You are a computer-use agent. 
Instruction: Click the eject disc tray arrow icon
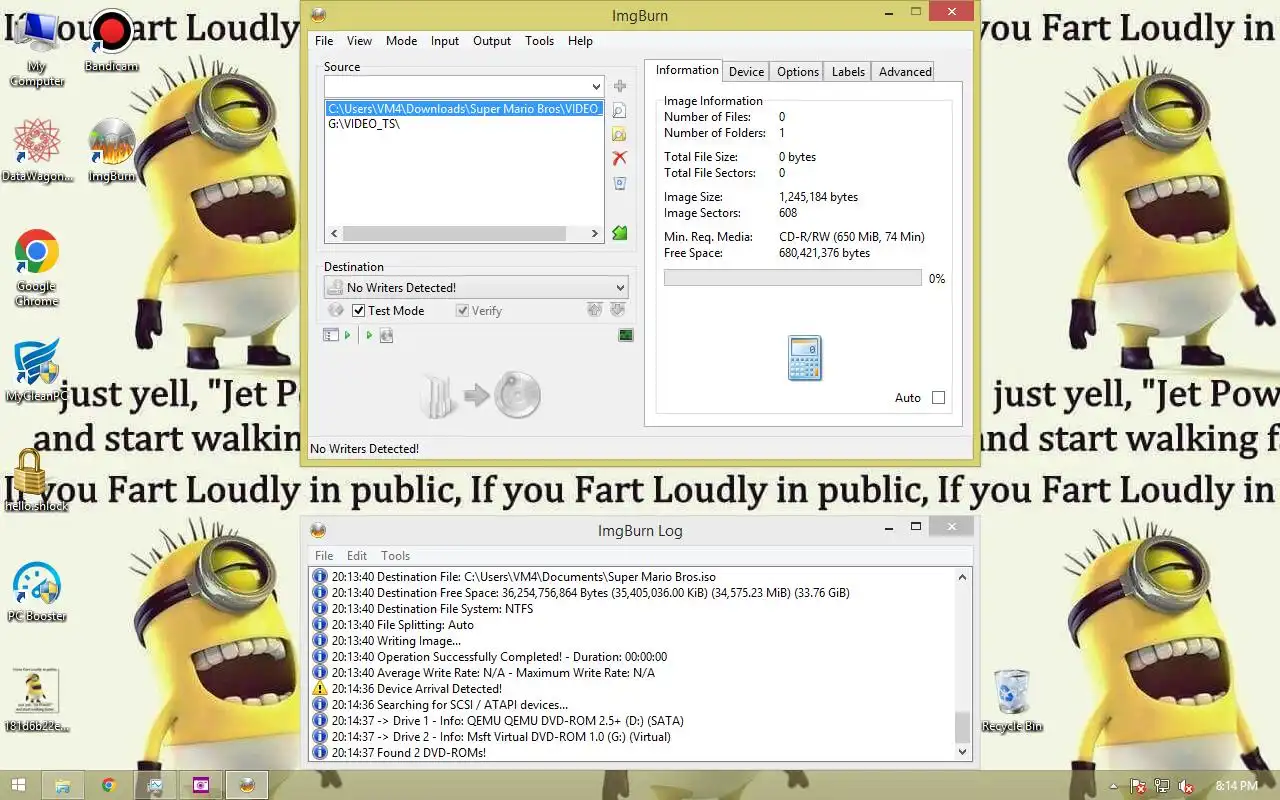pos(618,311)
